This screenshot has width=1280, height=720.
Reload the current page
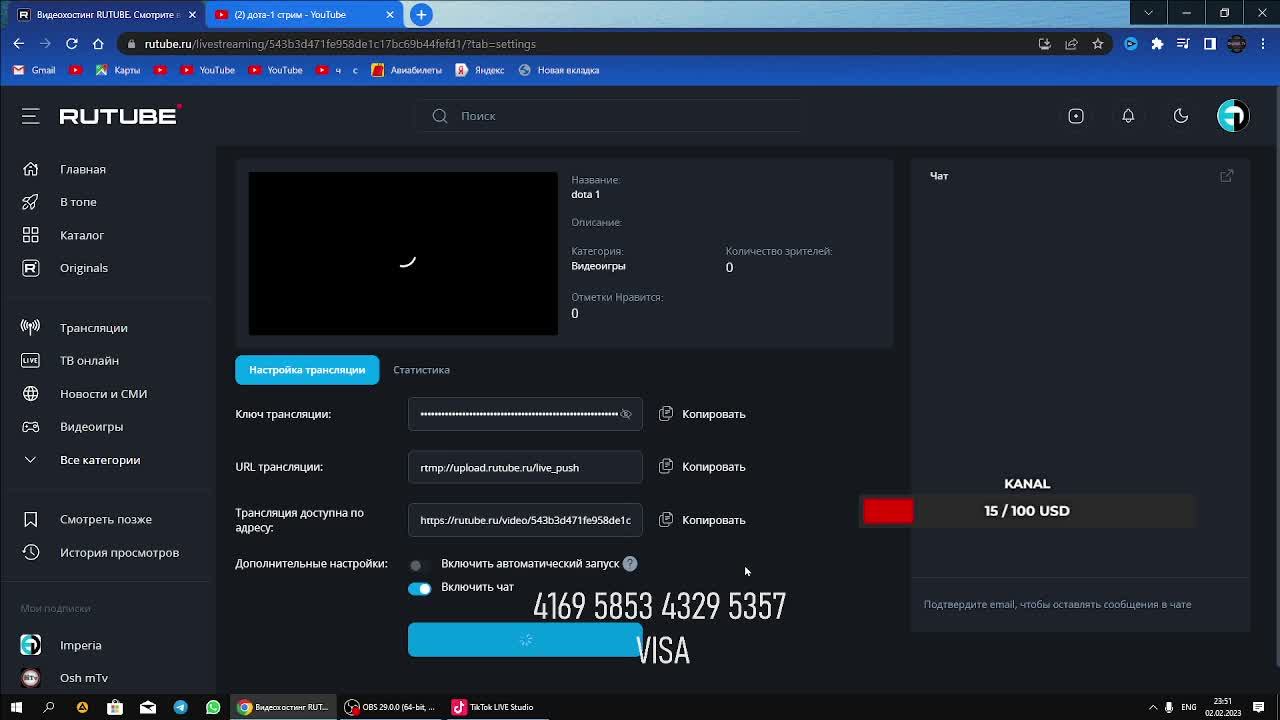pyautogui.click(x=71, y=44)
